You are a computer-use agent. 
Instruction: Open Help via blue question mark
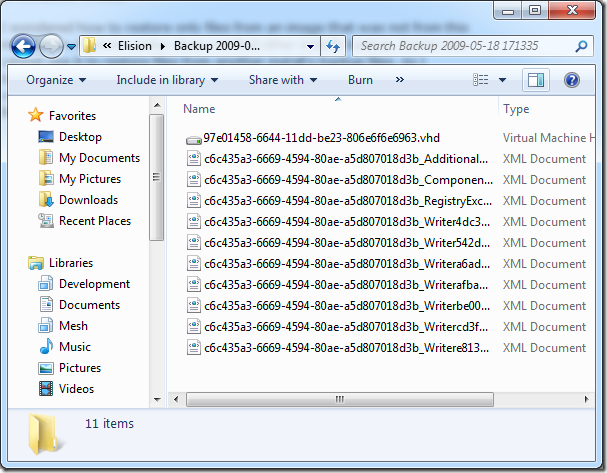point(572,80)
